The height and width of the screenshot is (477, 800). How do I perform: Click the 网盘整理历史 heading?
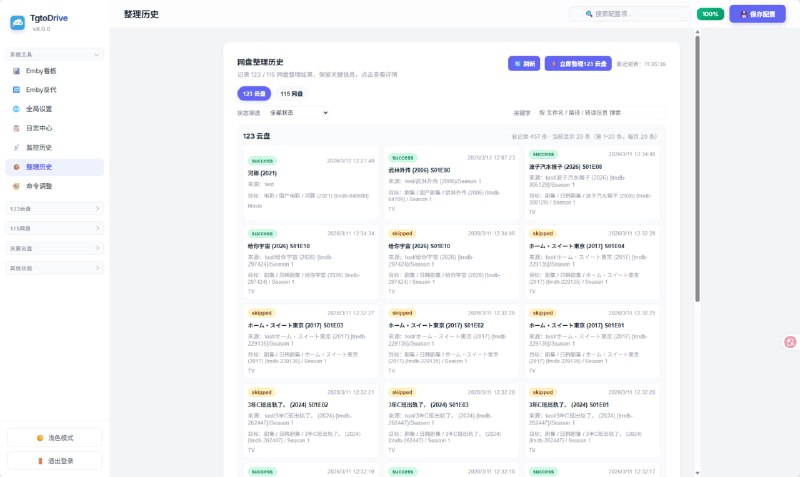coord(260,62)
